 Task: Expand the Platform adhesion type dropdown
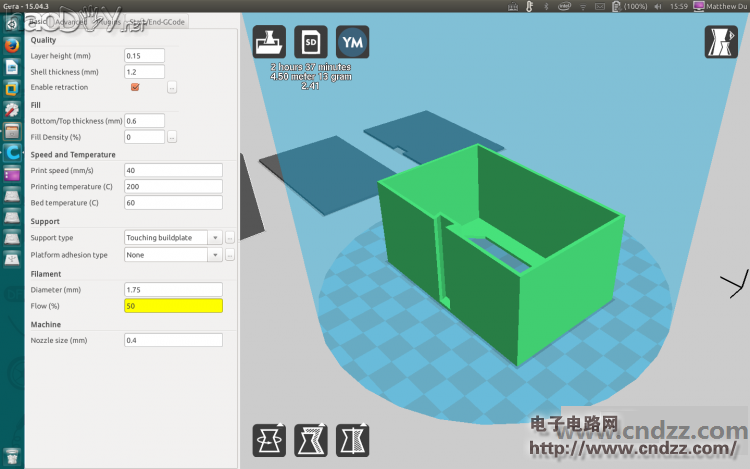point(172,255)
